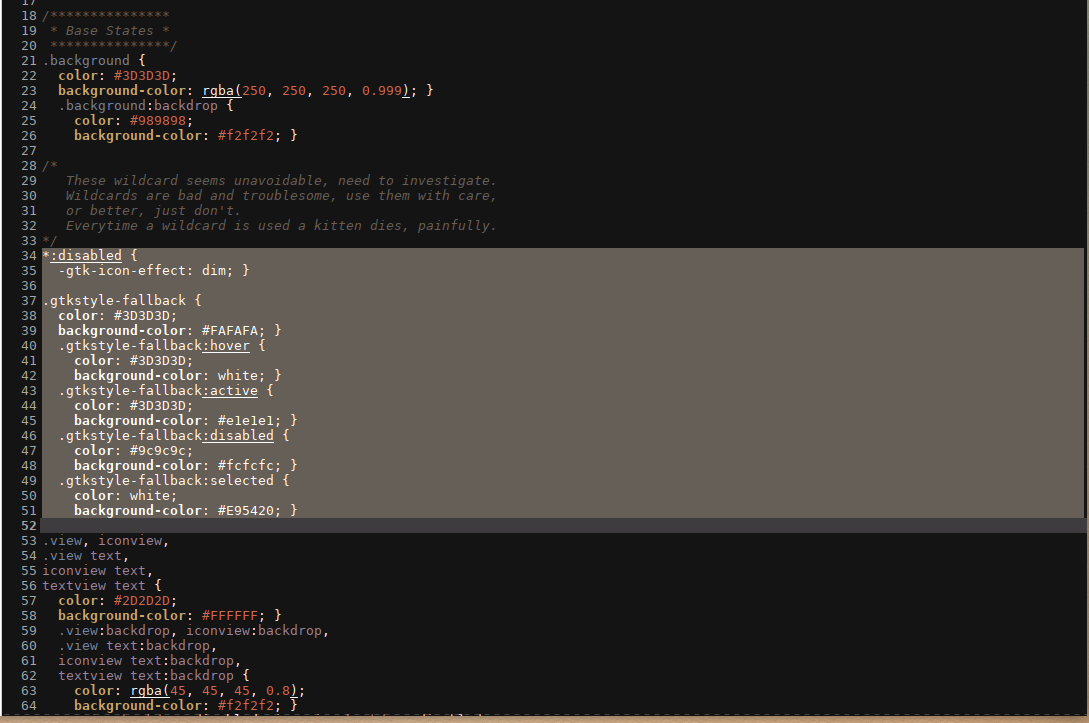Click the '.gtkstyle-fallback {' selector on line 37
Image resolution: width=1089 pixels, height=723 pixels.
pos(122,301)
